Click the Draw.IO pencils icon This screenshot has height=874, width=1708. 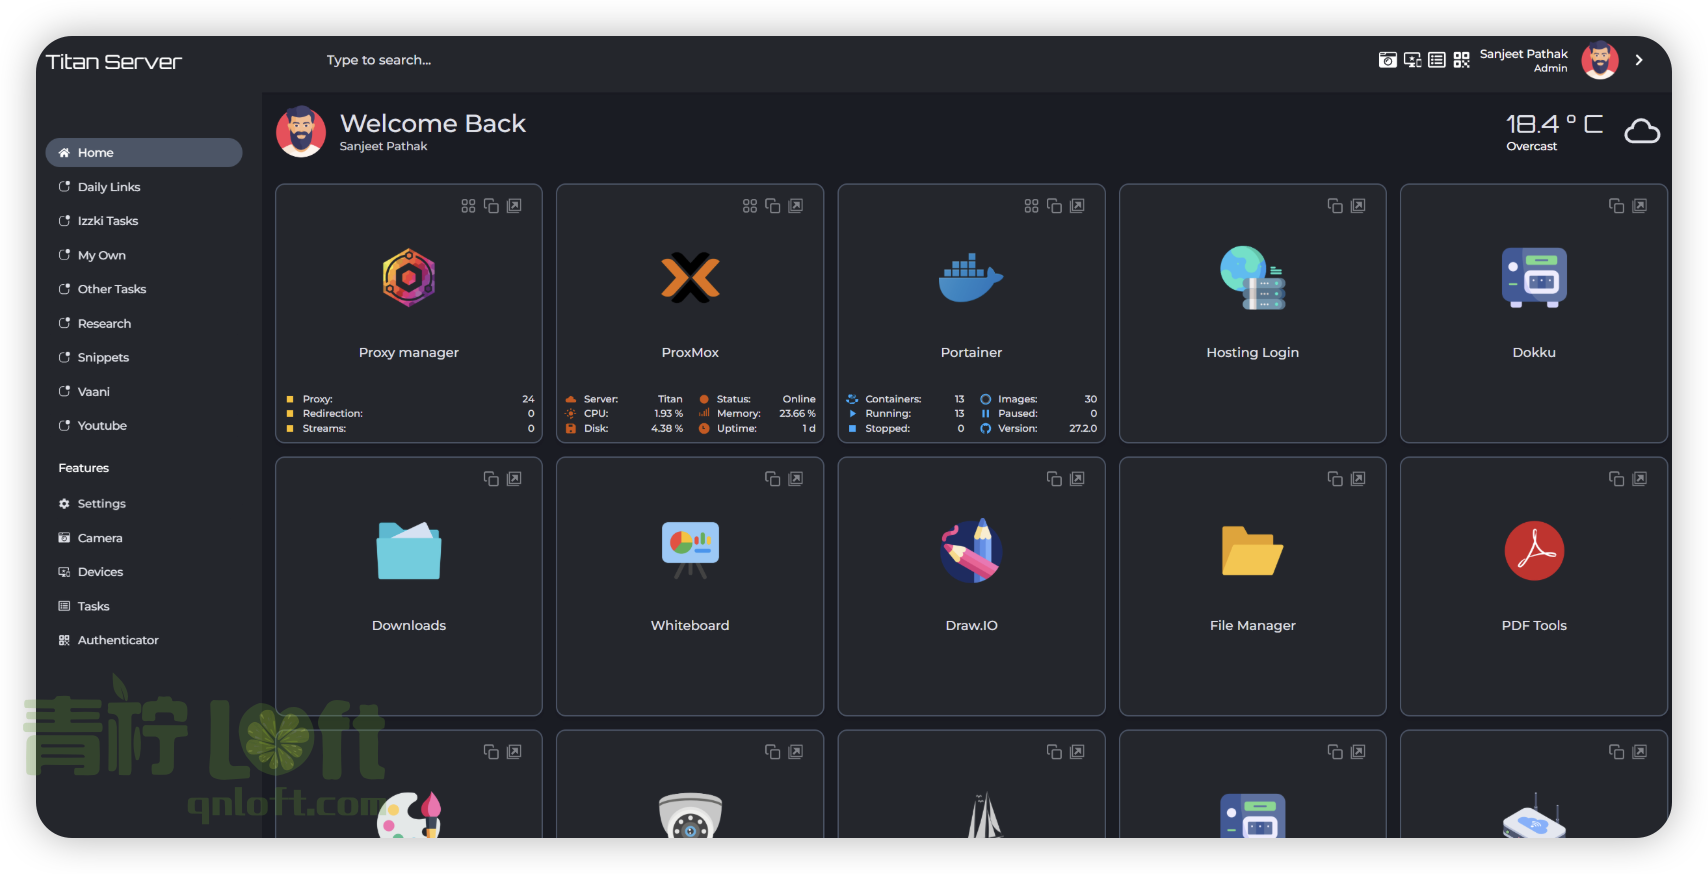(971, 550)
